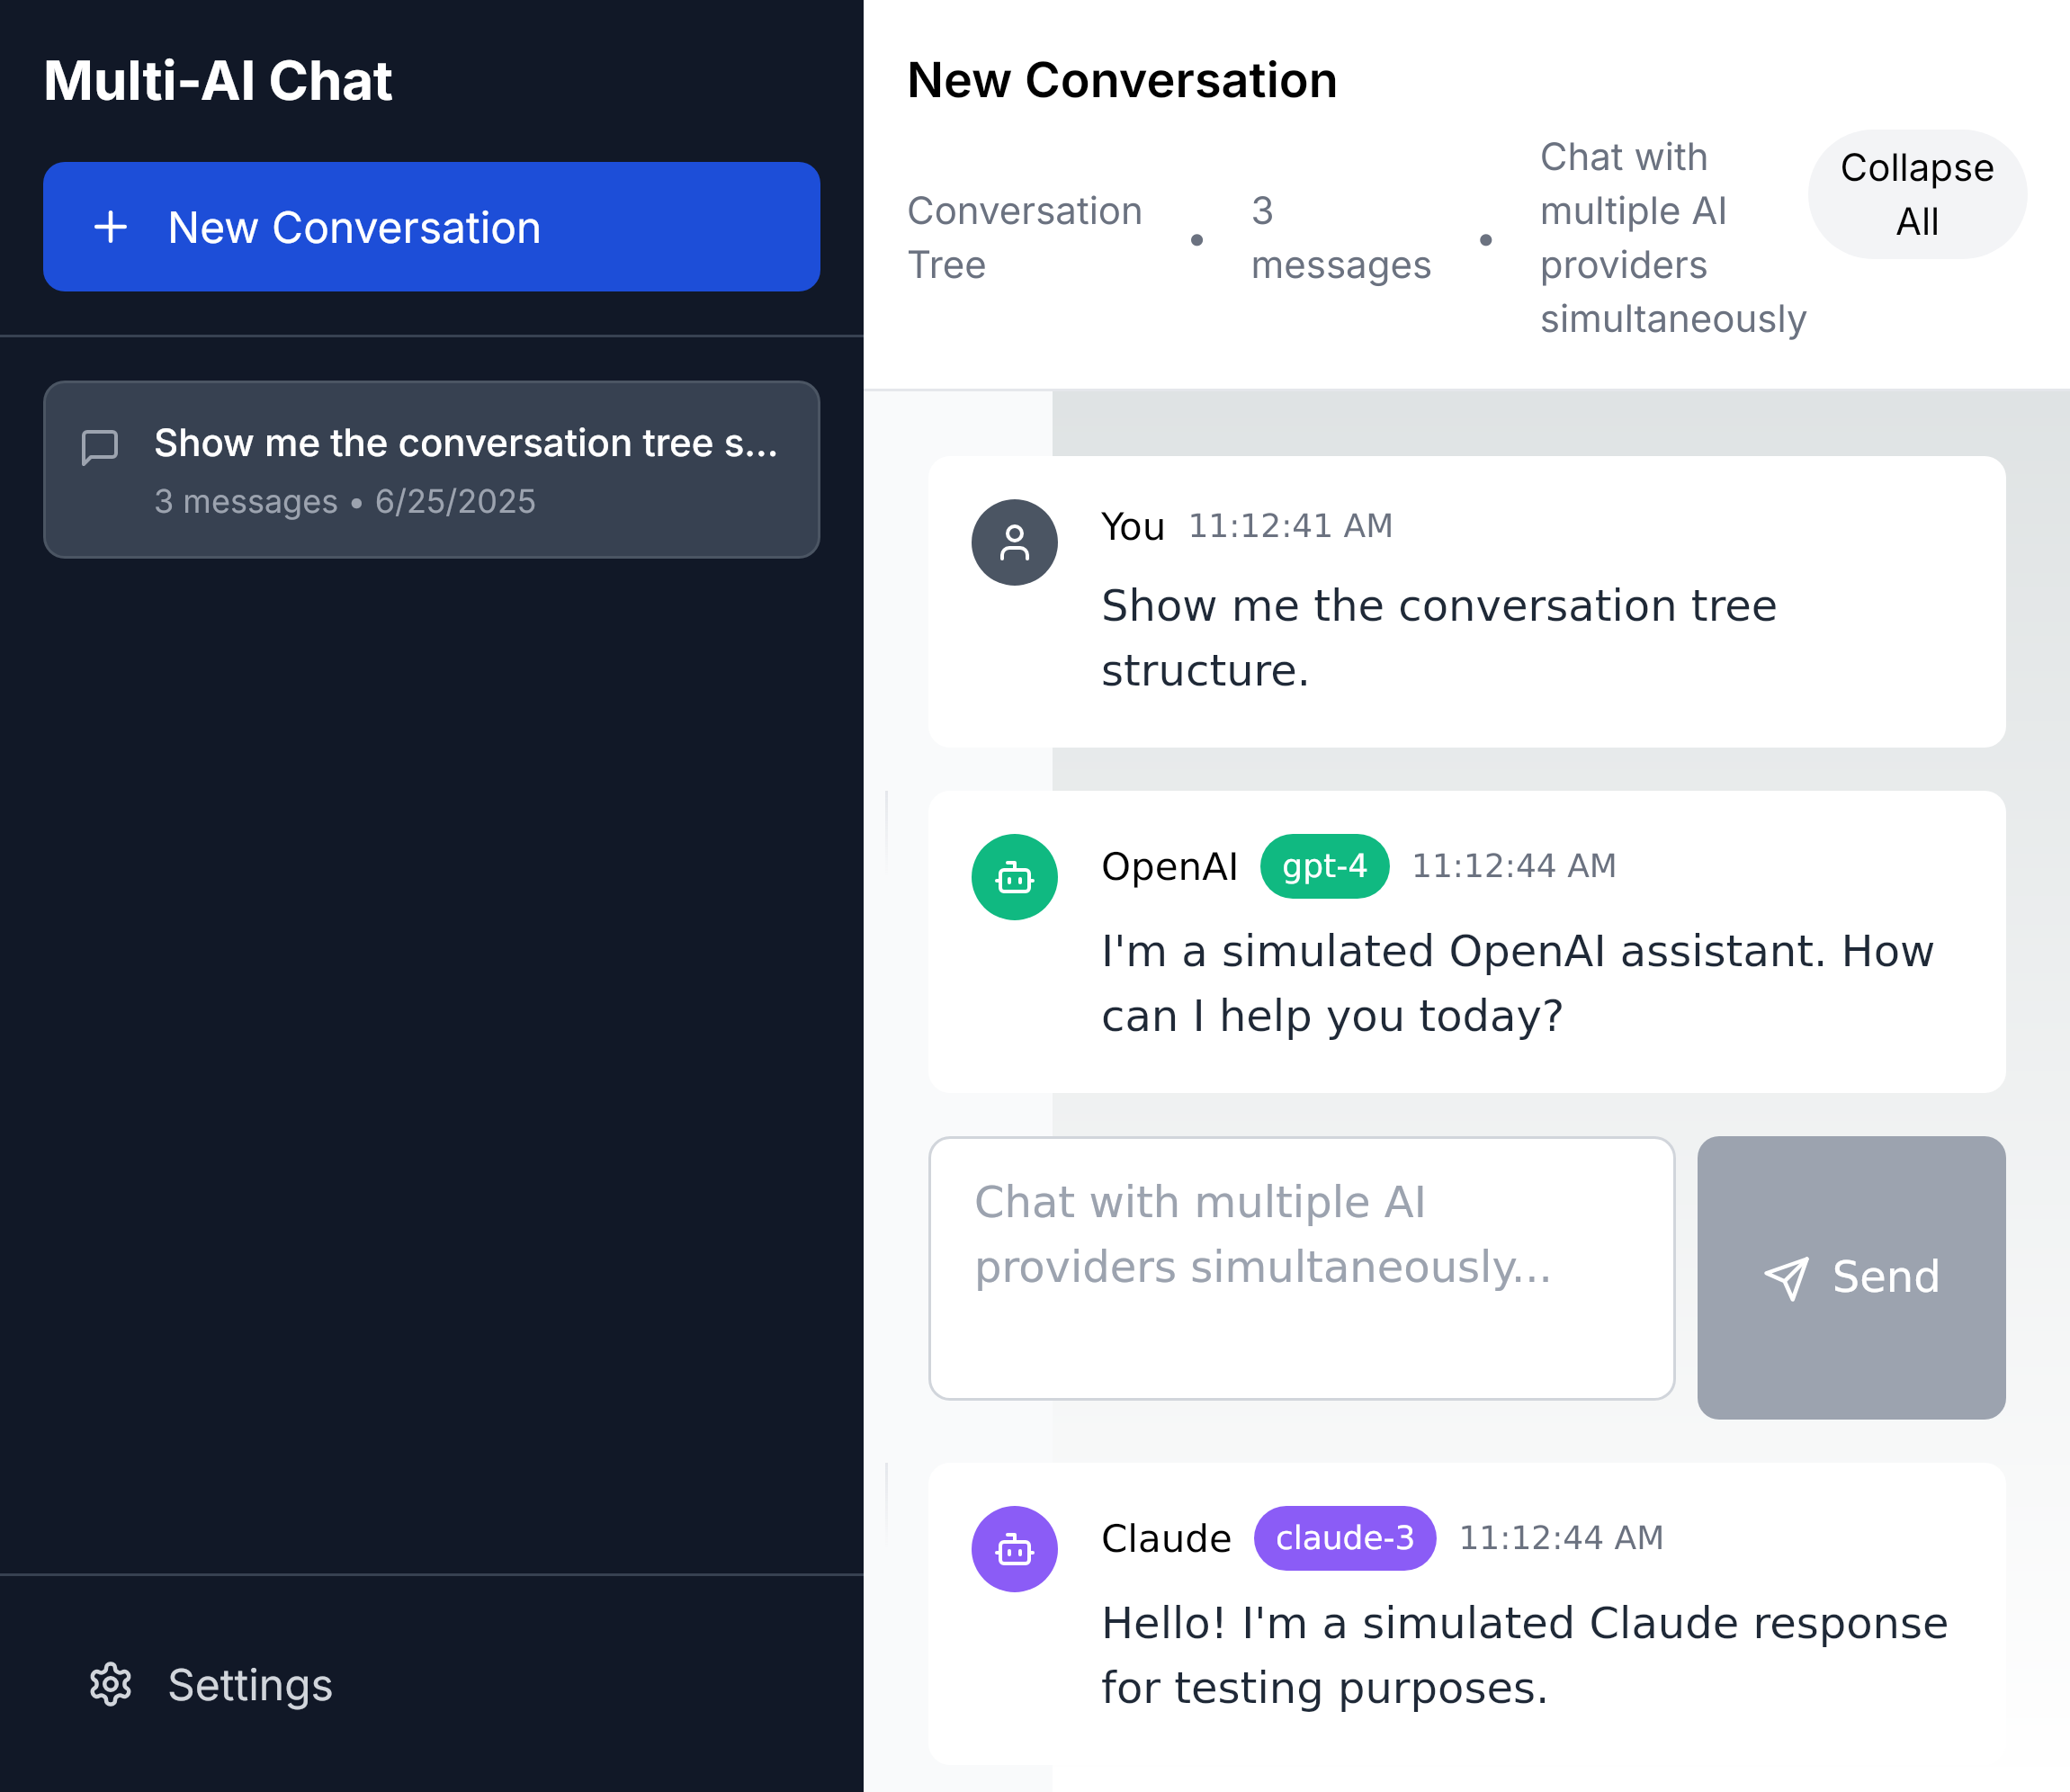This screenshot has height=1792, width=2070.
Task: Click the gpt-4 model badge
Action: pyautogui.click(x=1324, y=866)
